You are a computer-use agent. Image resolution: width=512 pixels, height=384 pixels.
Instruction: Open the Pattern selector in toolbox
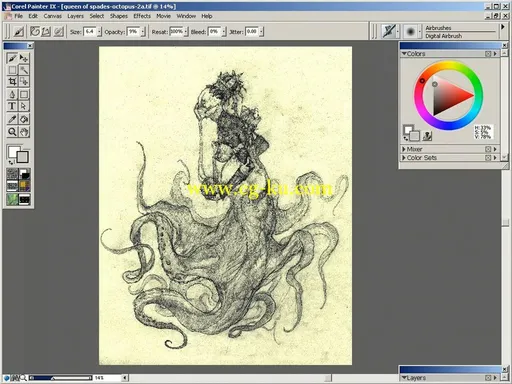point(12,186)
